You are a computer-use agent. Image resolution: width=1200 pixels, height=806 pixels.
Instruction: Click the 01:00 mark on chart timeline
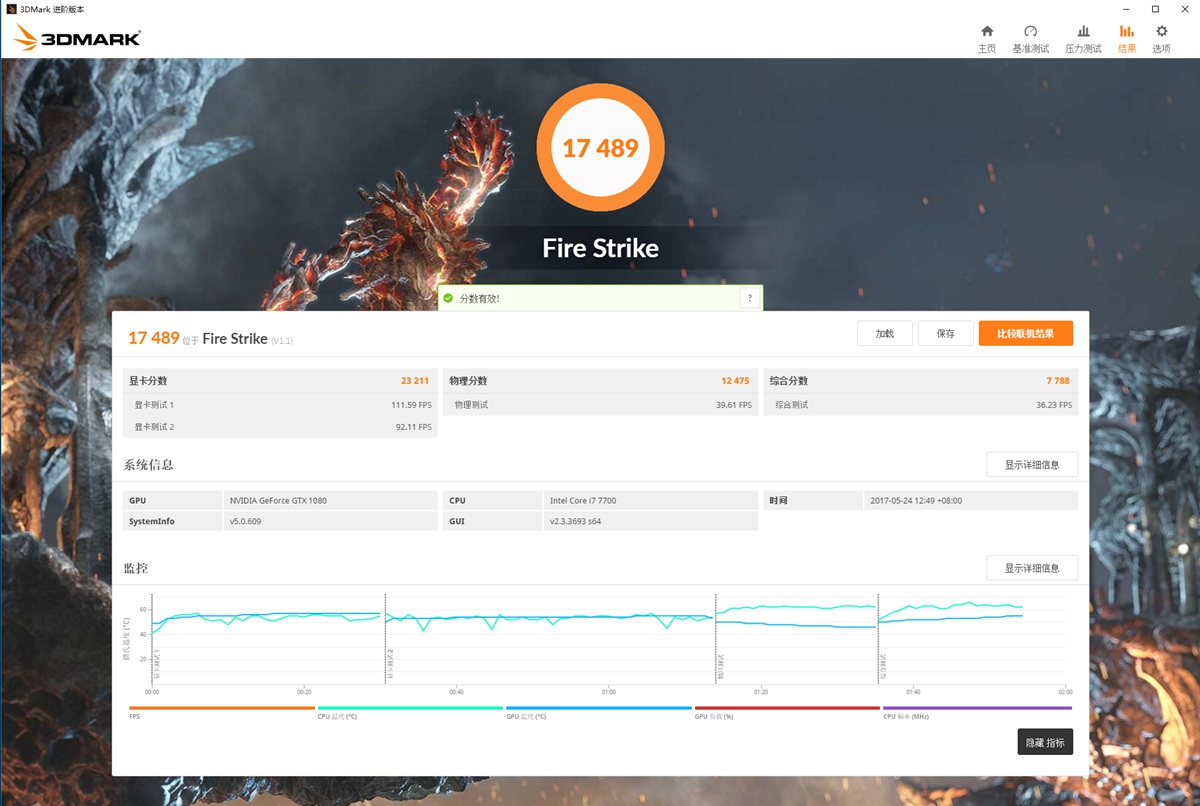coord(608,691)
